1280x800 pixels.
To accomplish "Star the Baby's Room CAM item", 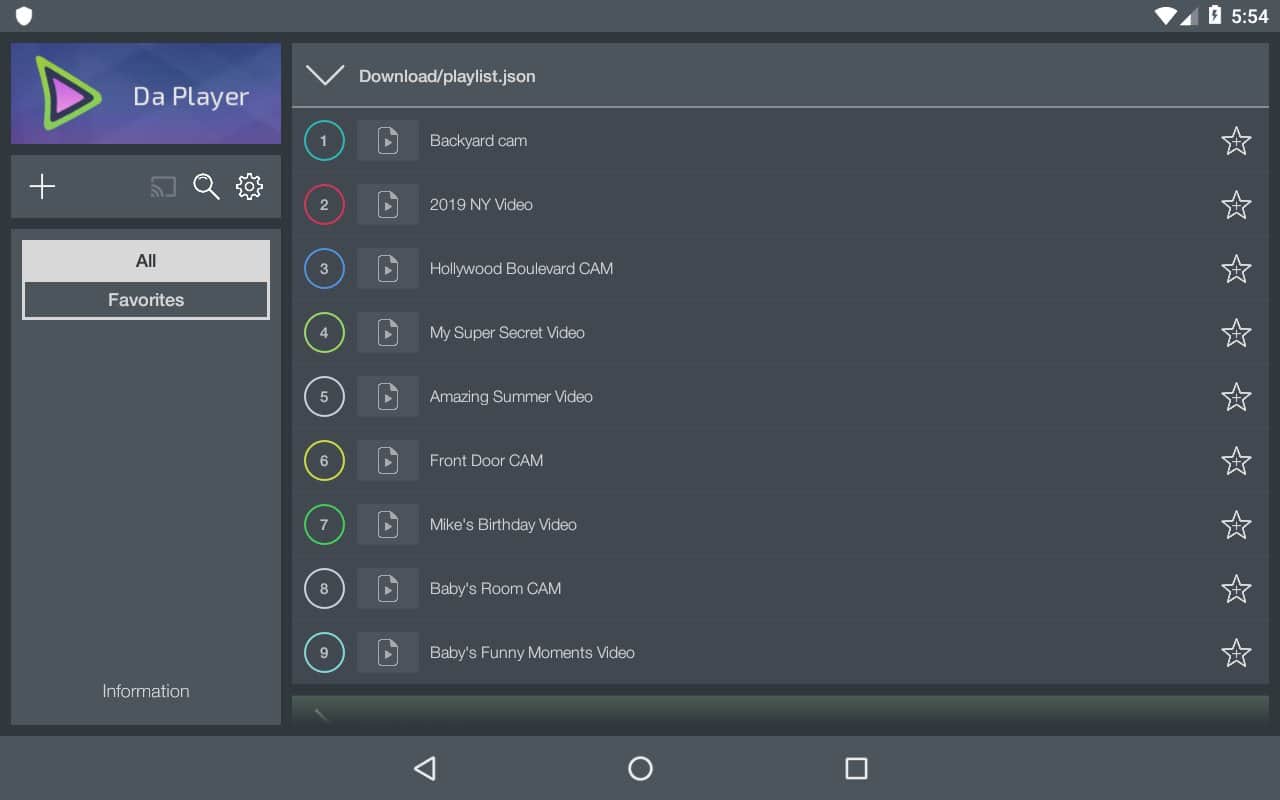I will [x=1236, y=589].
